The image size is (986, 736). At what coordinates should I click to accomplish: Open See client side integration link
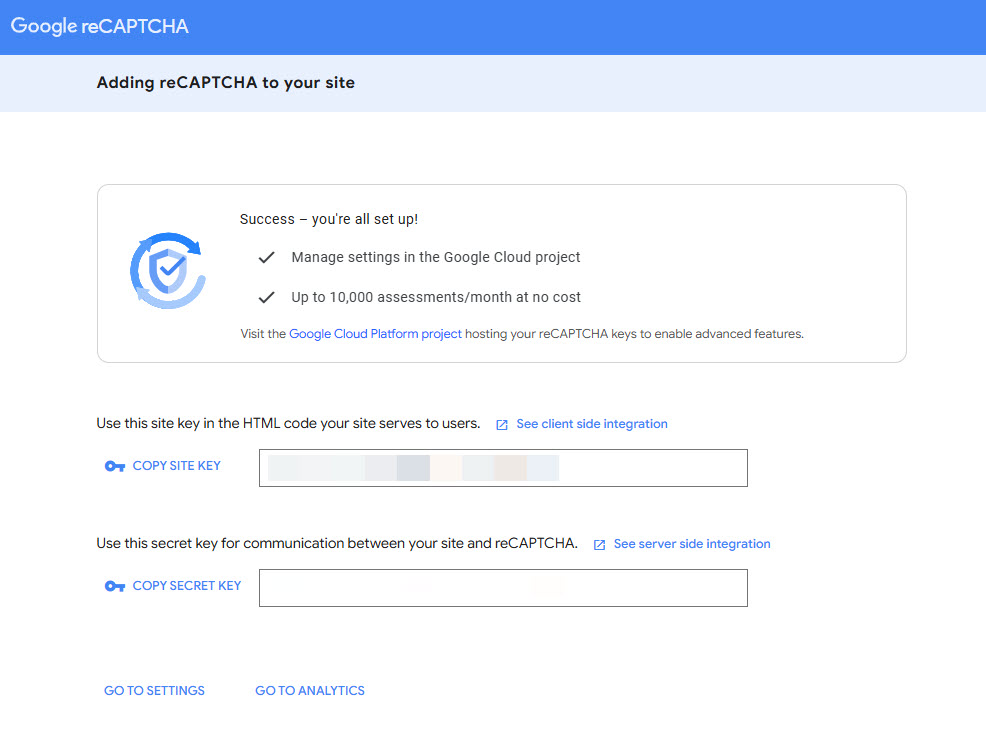(x=591, y=424)
